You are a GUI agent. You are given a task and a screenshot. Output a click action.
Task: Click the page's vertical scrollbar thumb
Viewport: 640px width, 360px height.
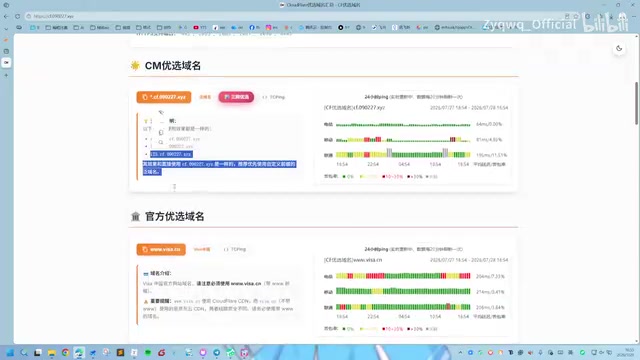(636, 103)
